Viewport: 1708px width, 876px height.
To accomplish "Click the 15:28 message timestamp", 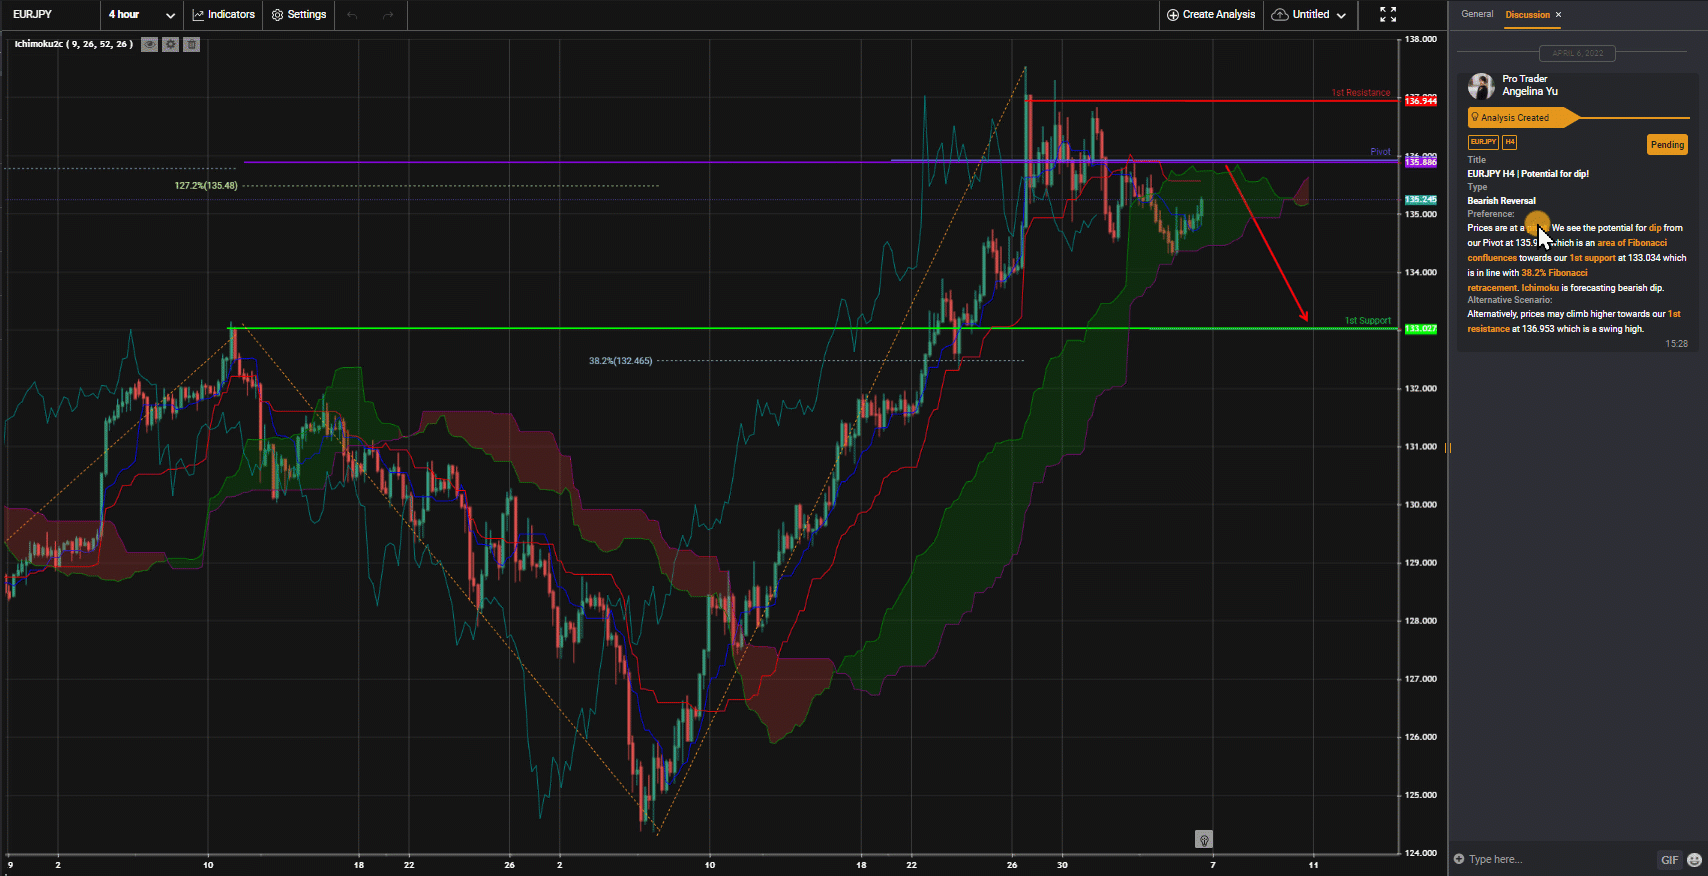I will (1676, 344).
